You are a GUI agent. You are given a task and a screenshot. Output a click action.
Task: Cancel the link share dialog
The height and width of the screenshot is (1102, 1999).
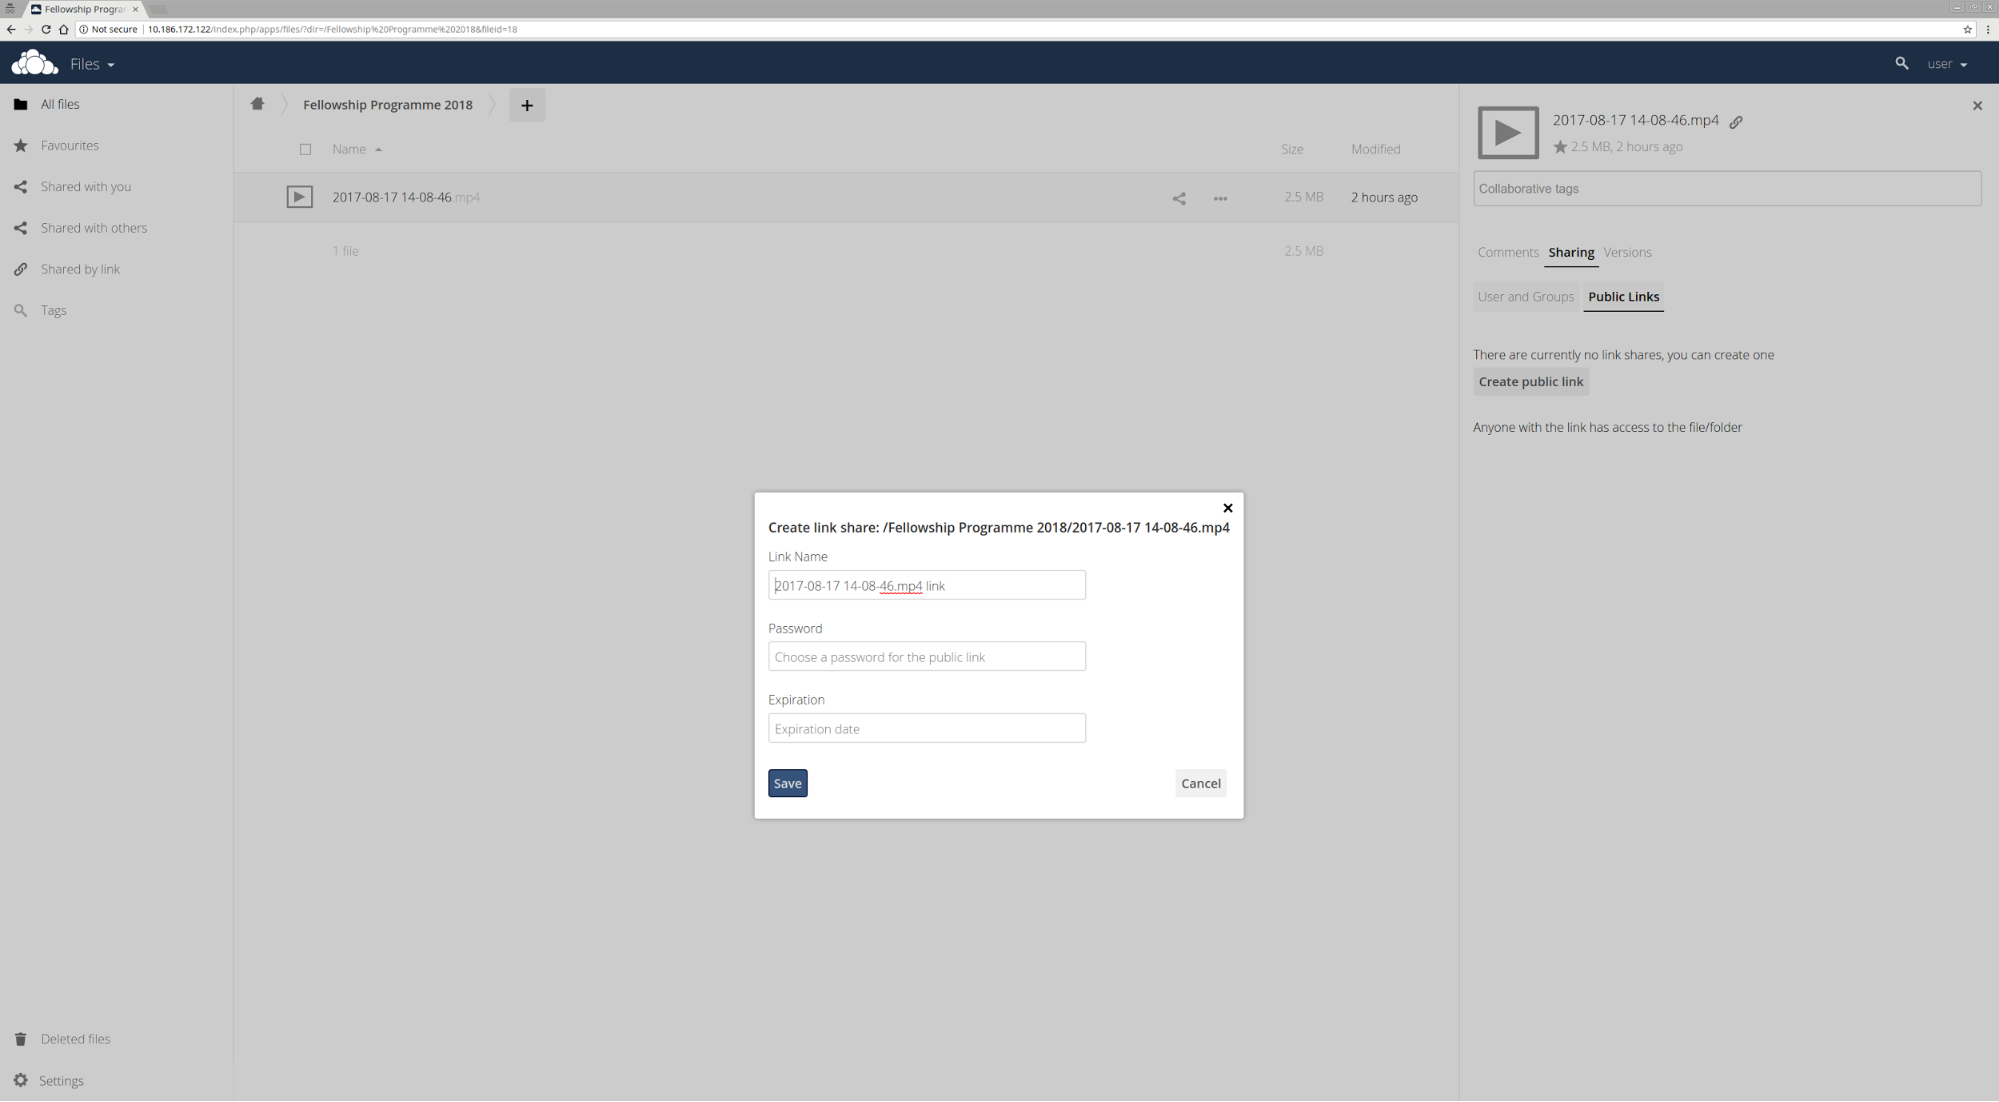coord(1200,783)
